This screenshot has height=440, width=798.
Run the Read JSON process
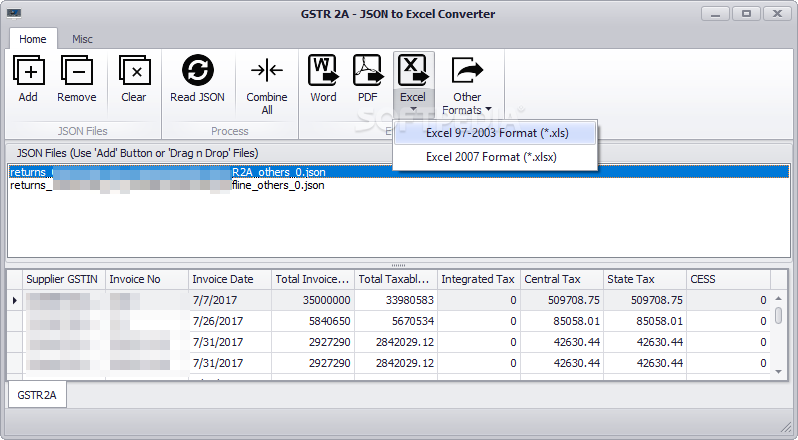click(x=197, y=78)
